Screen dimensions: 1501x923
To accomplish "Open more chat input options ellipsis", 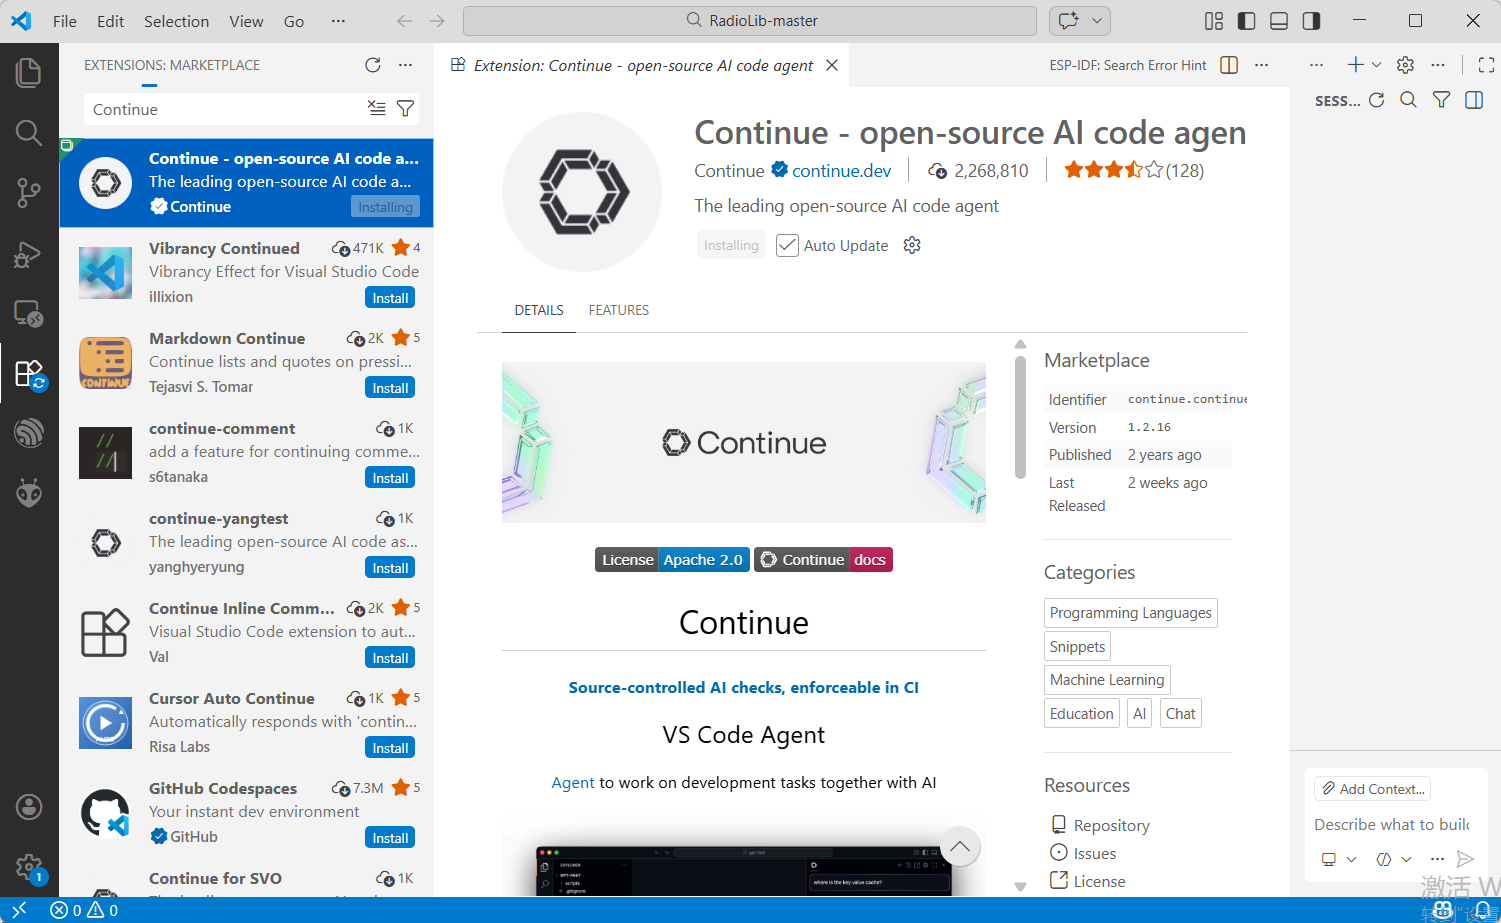I will [x=1437, y=859].
